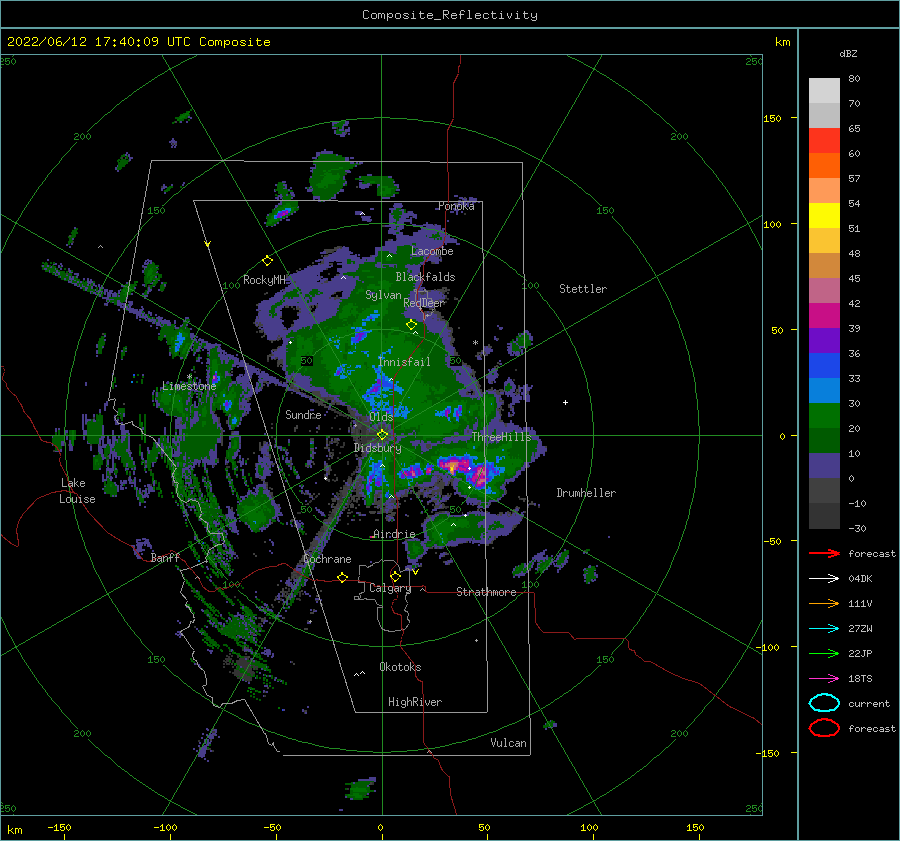Screen dimensions: 900x841
Task: Click the Drumheller city label
Action: [586, 493]
